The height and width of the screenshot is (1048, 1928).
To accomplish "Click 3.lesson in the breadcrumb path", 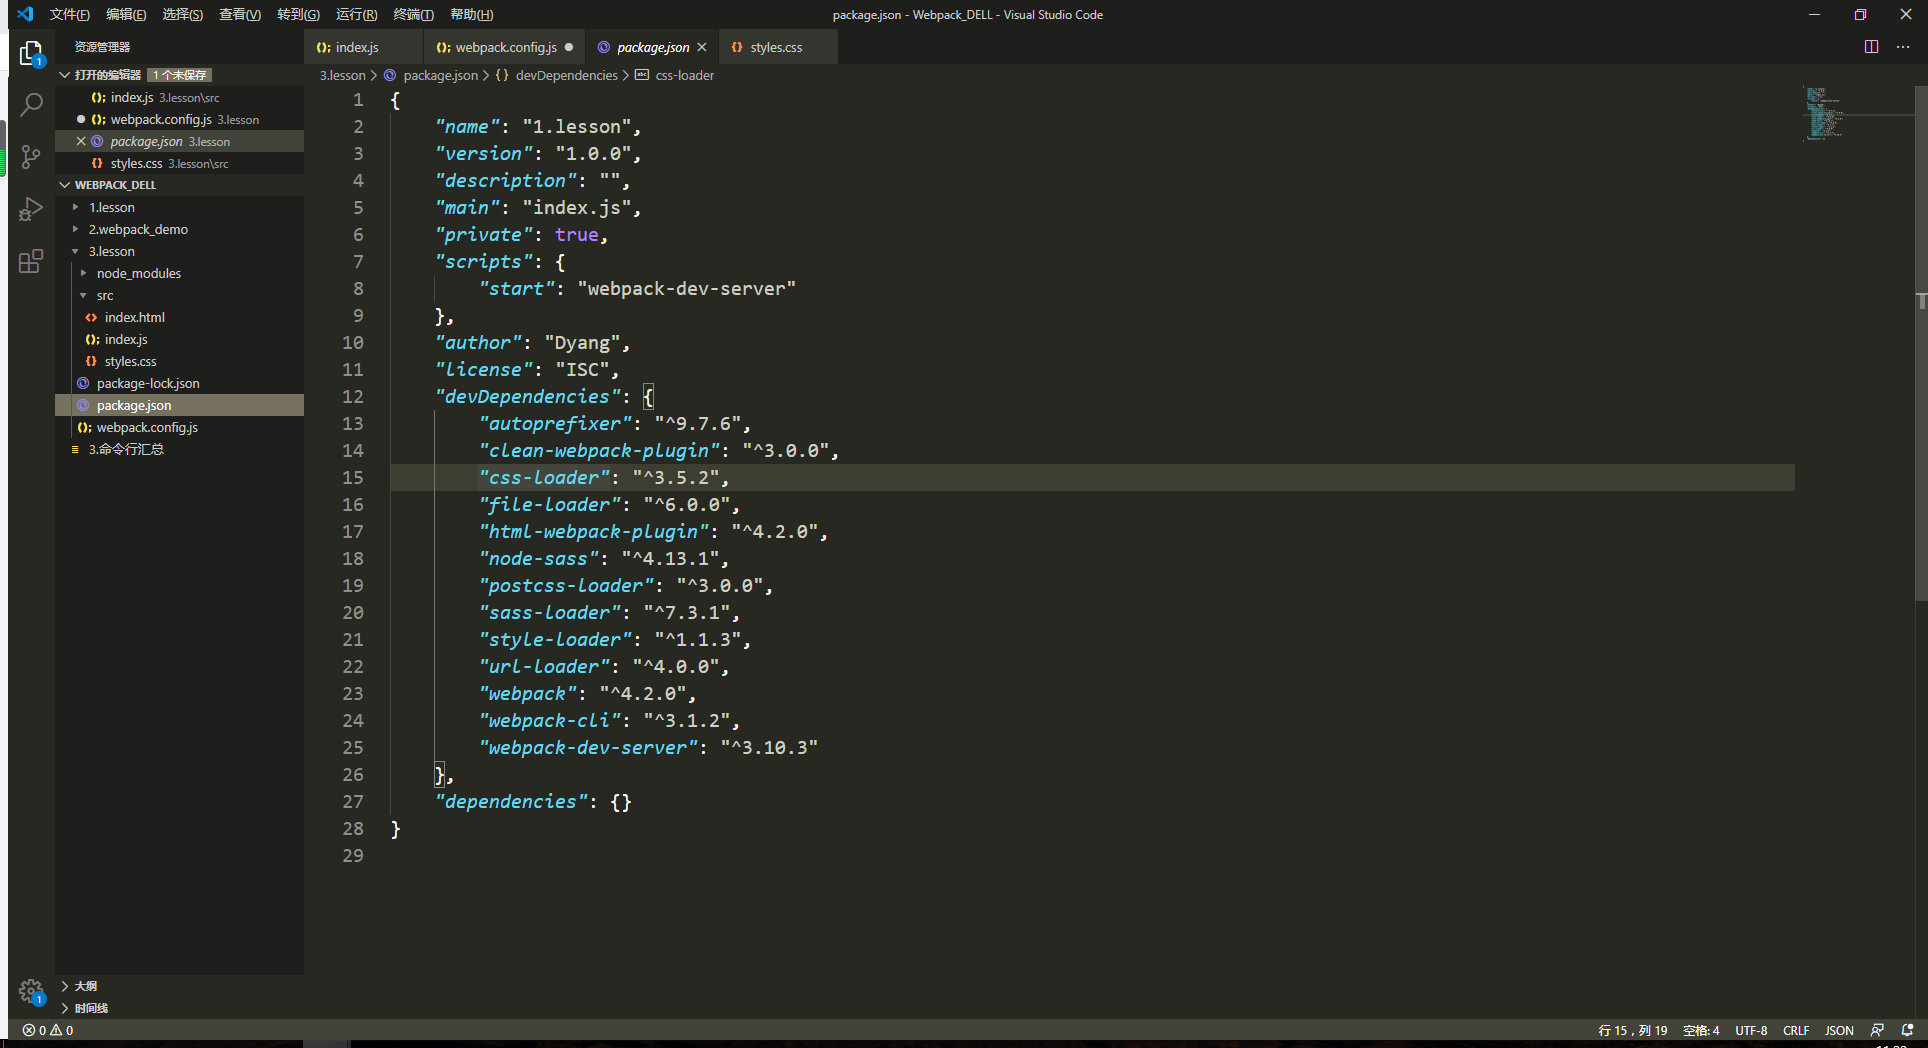I will [342, 75].
